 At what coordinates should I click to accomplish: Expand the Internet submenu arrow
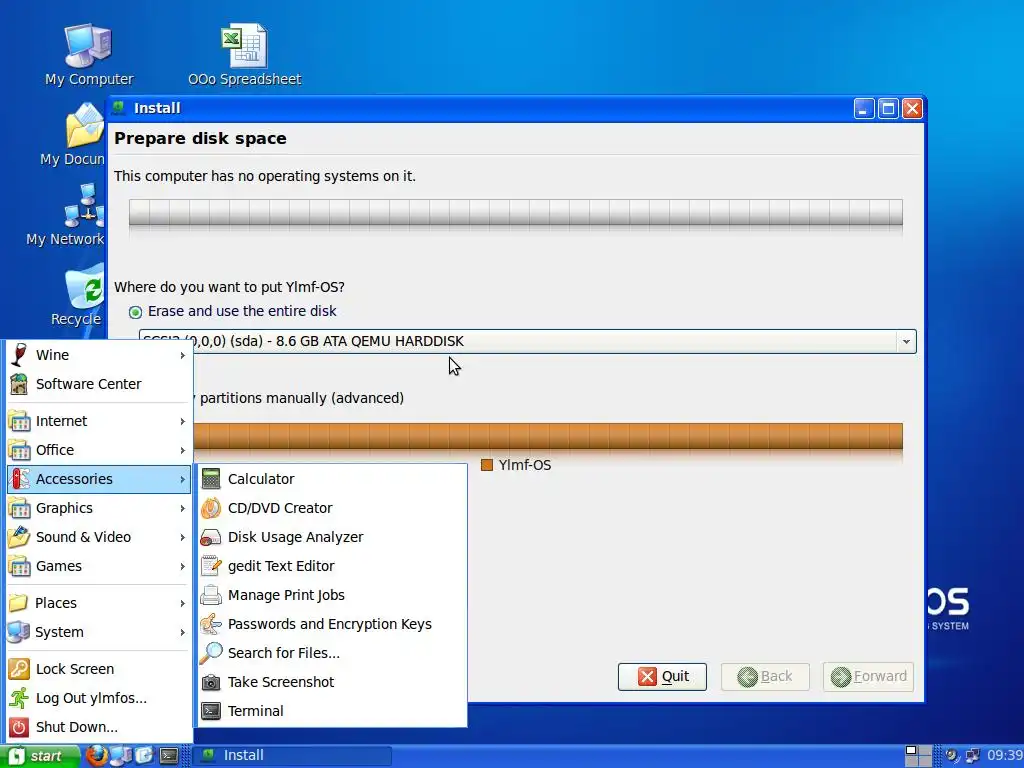pos(183,421)
